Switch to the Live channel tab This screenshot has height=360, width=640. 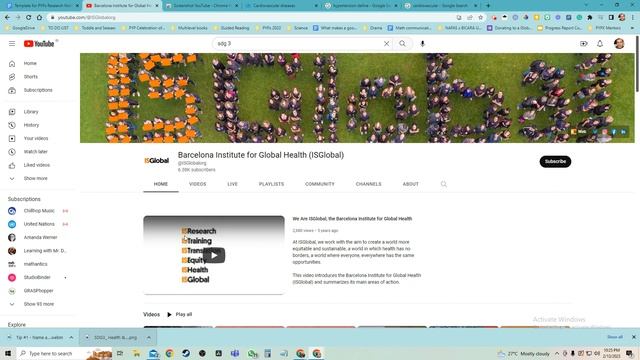(x=233, y=184)
